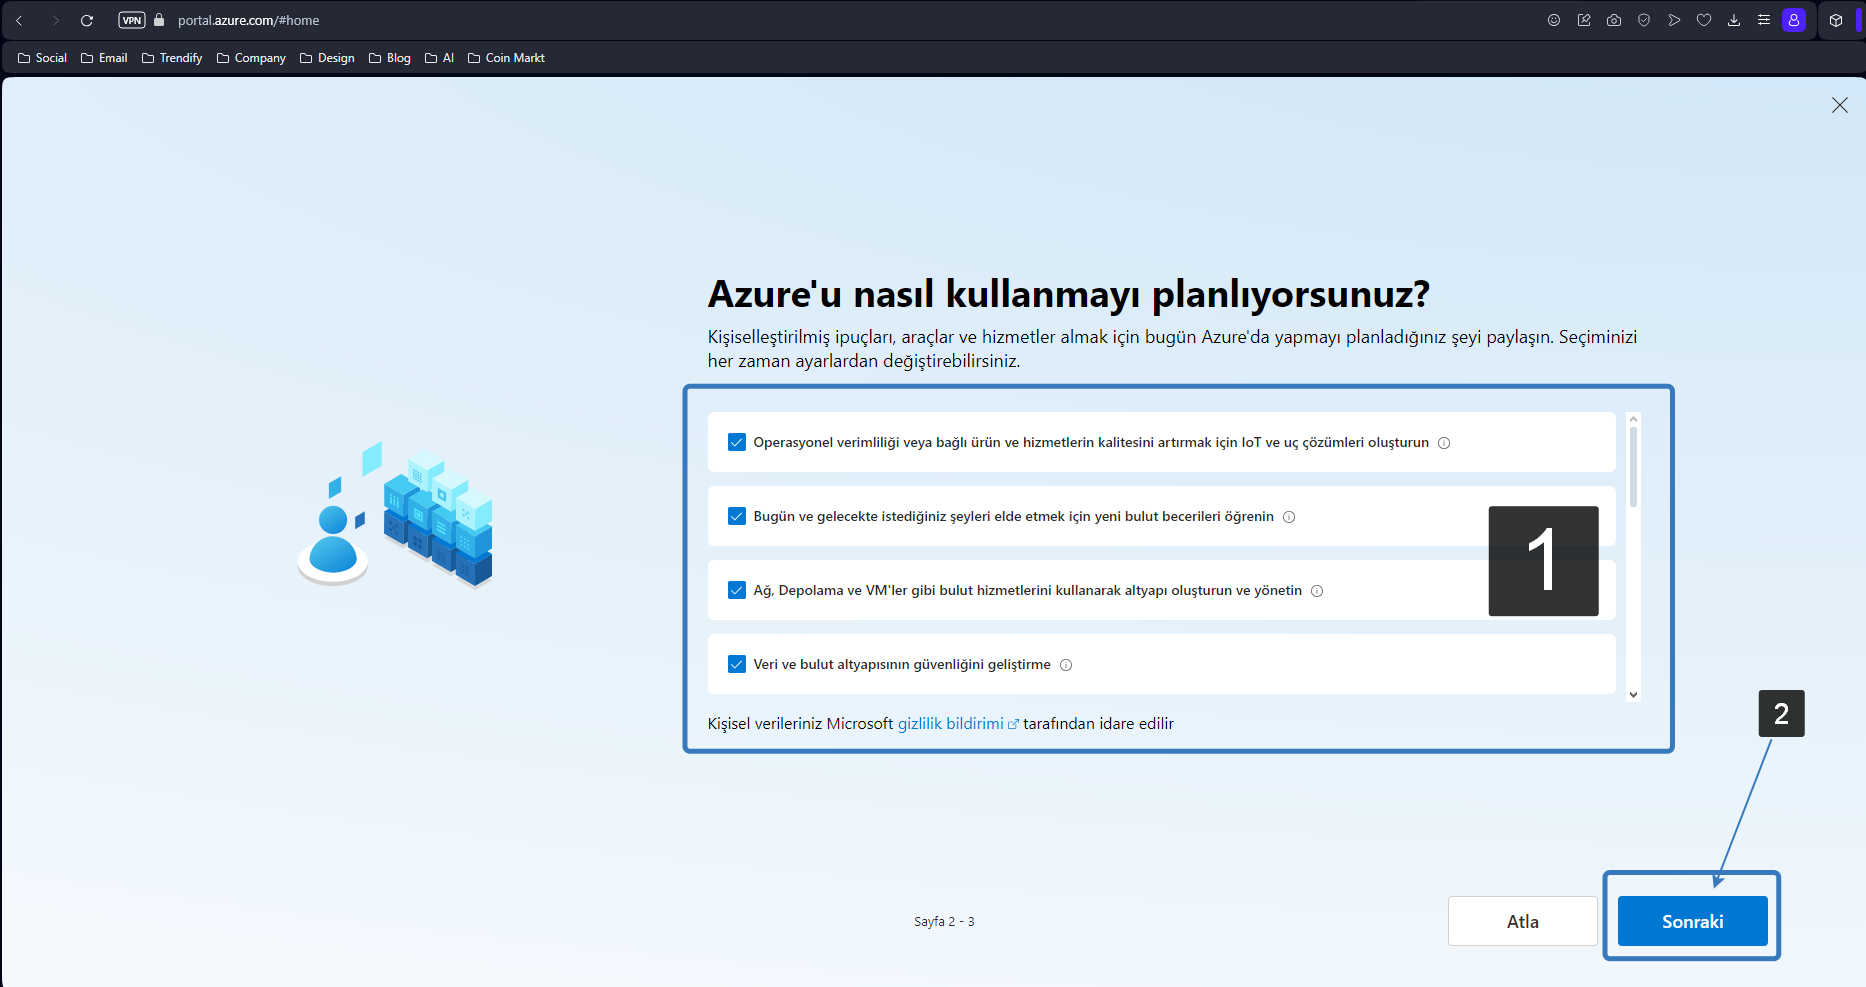This screenshot has height=987, width=1866.
Task: Click the scrollbar down arrow in options list
Action: (x=1634, y=693)
